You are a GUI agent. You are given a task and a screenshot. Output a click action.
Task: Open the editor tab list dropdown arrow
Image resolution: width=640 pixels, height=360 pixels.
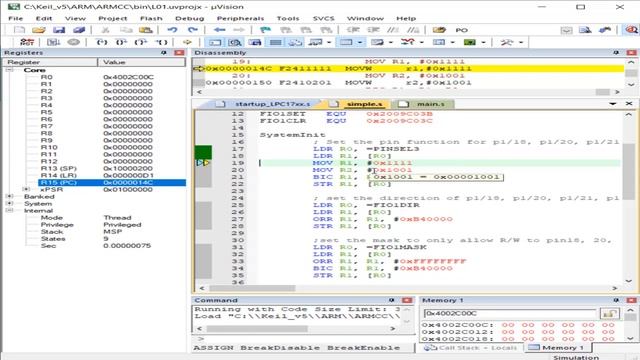click(x=612, y=104)
